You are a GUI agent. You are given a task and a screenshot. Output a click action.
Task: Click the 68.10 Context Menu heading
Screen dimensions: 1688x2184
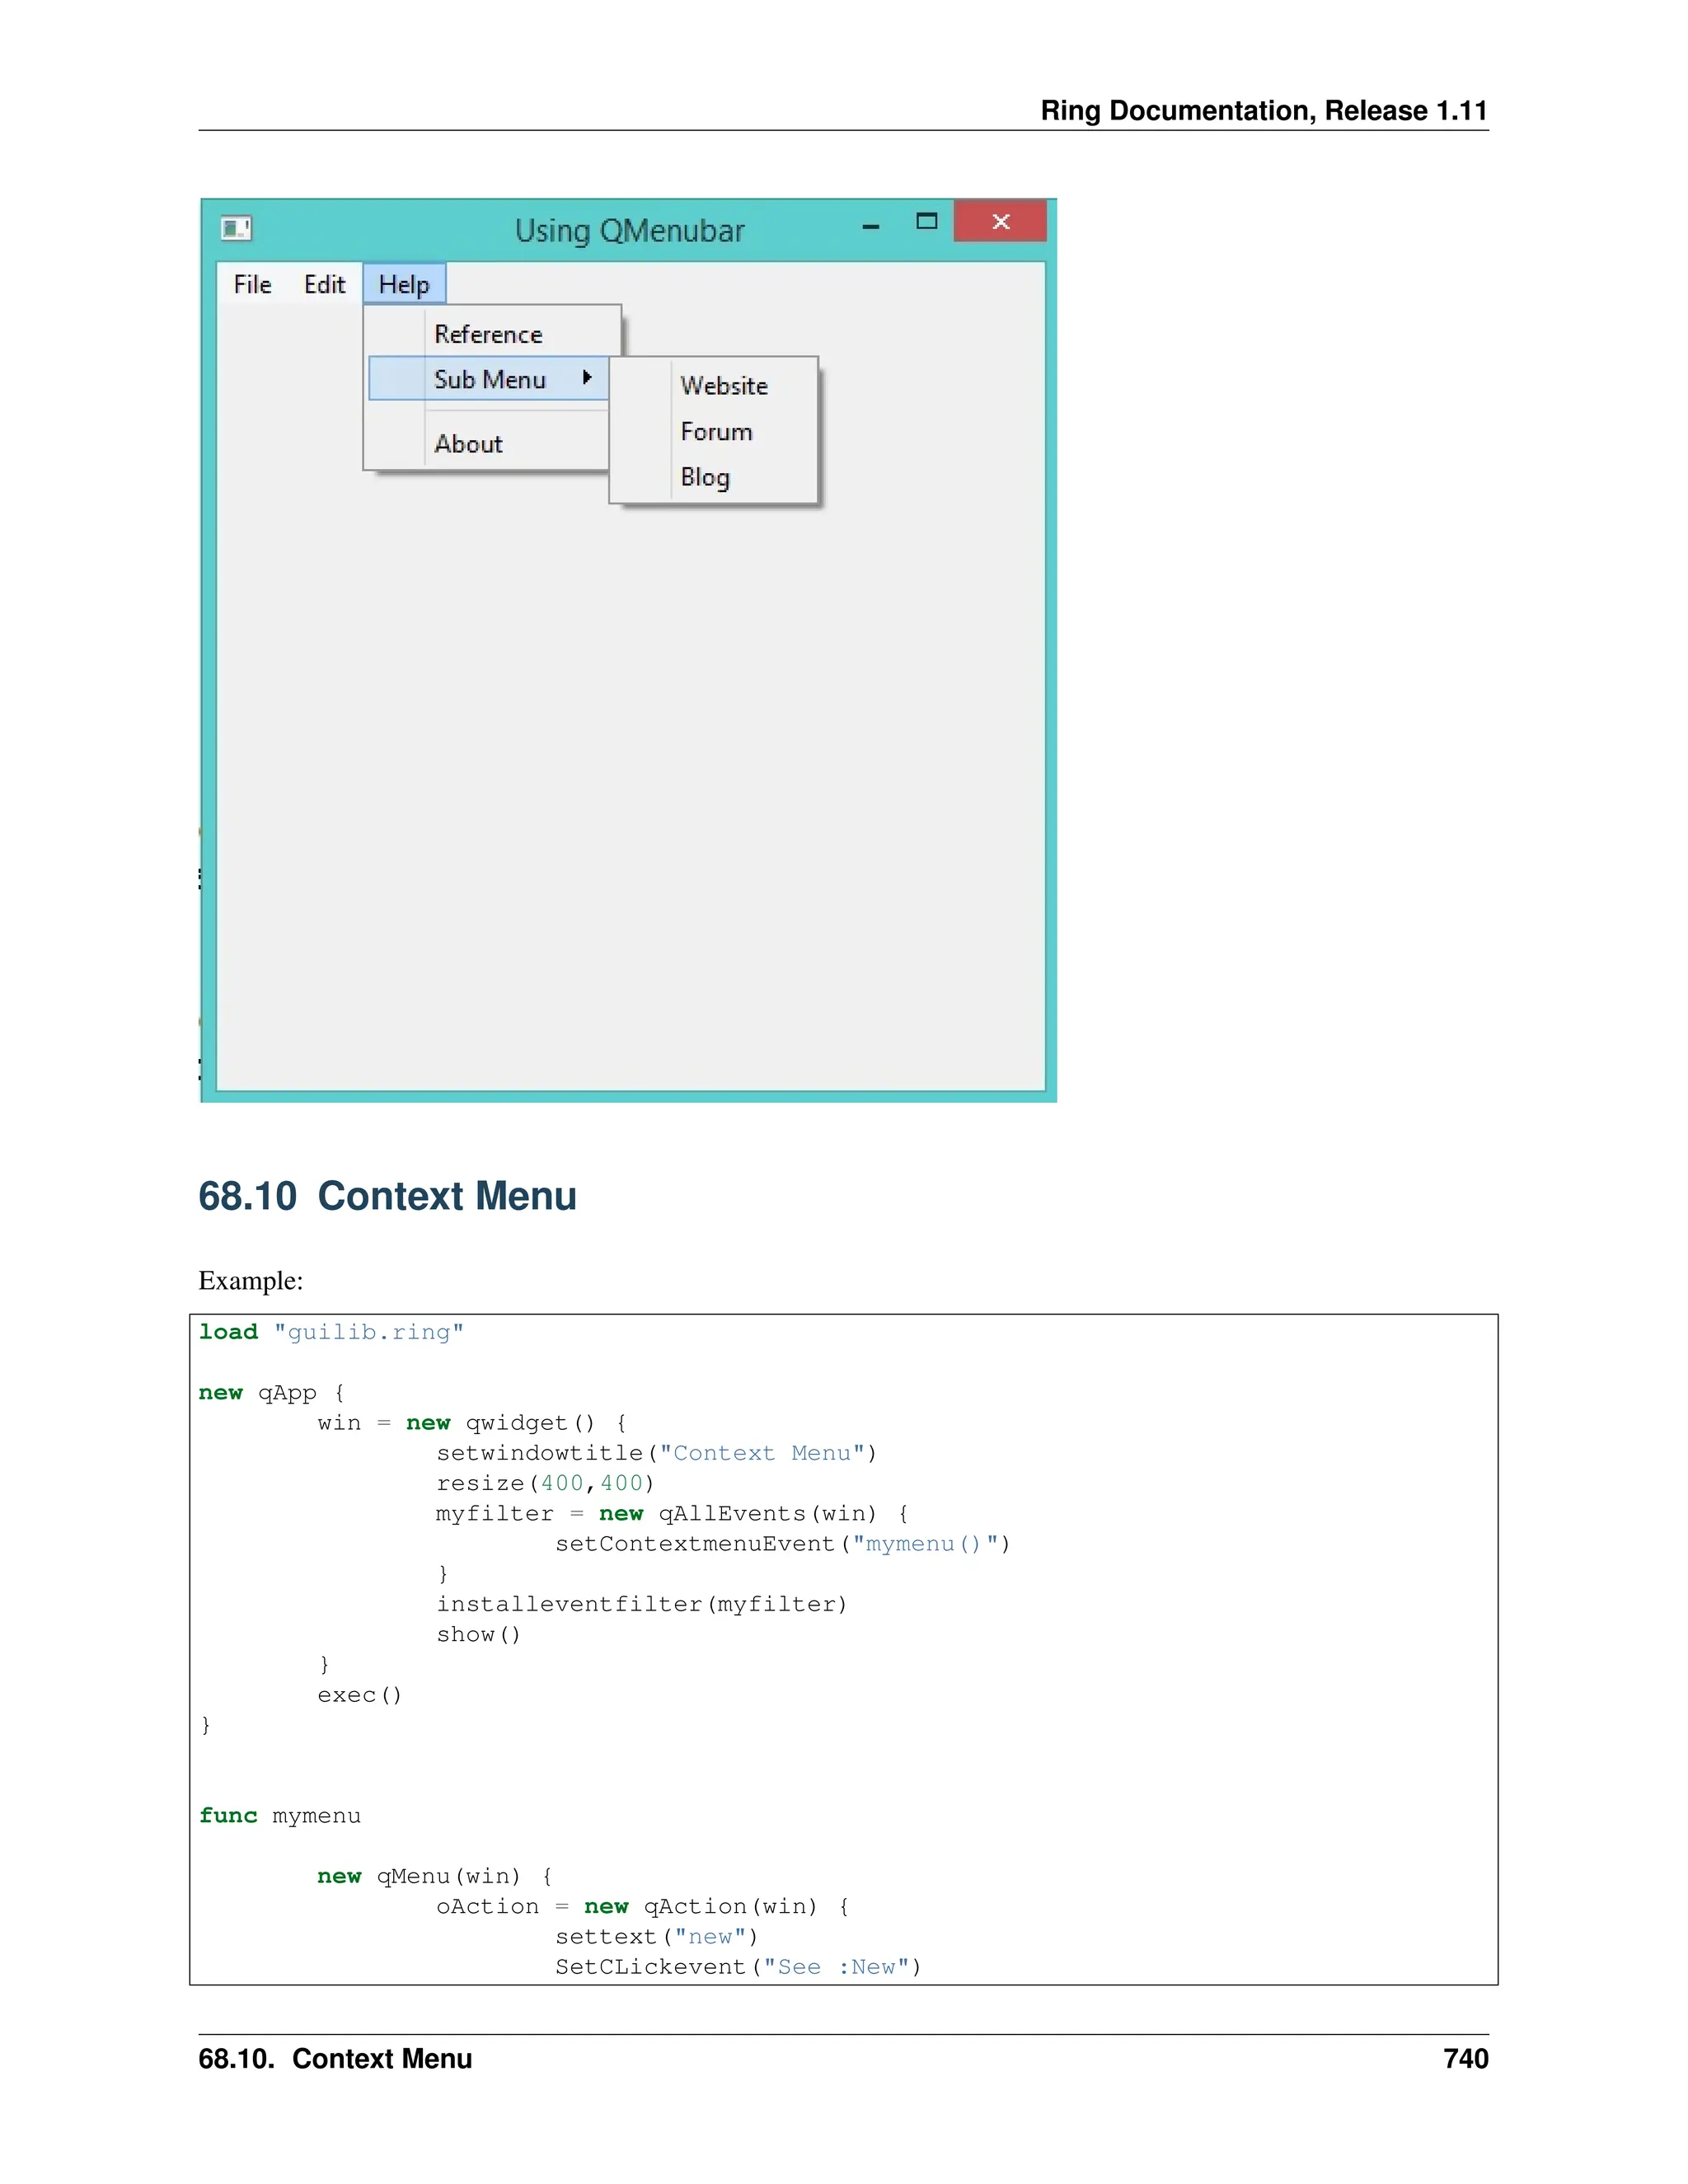point(387,1196)
